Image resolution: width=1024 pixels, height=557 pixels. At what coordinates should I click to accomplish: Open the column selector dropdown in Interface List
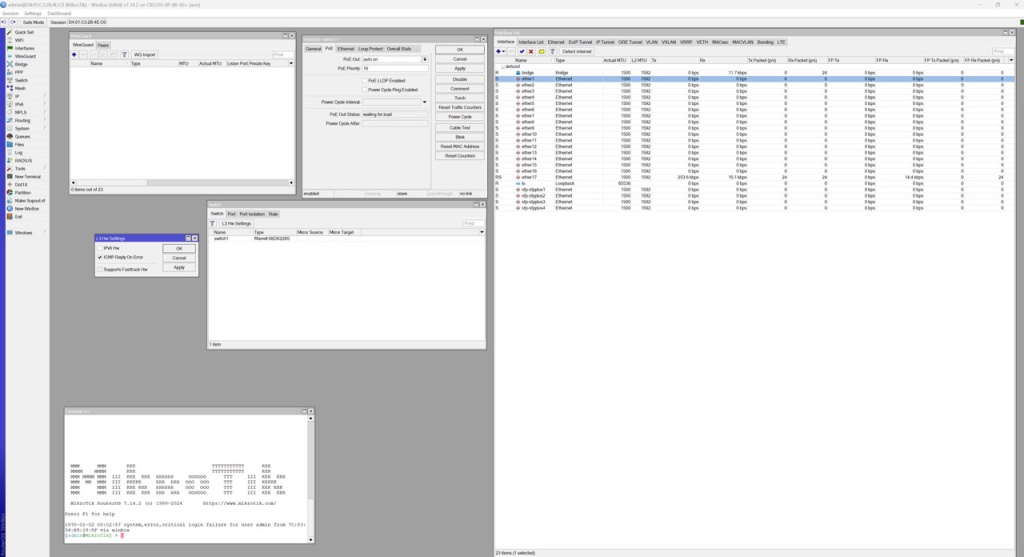(x=1011, y=61)
